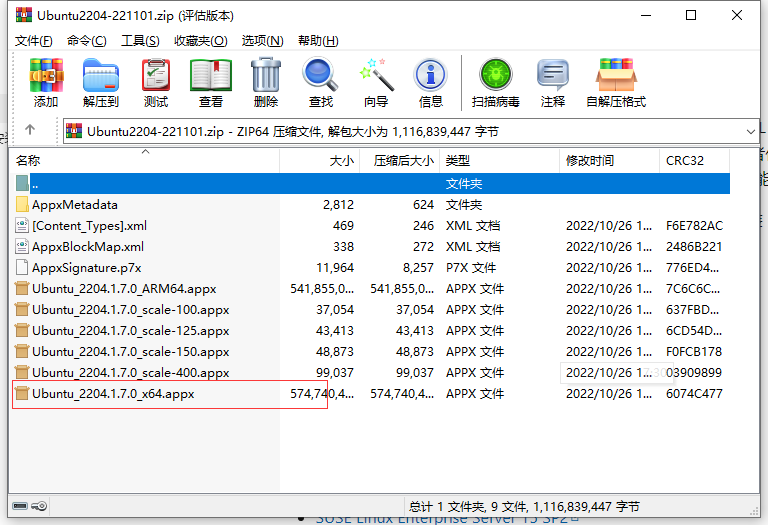Click the AppxBlockMap.xml file icon
This screenshot has width=768, height=525.
point(22,246)
